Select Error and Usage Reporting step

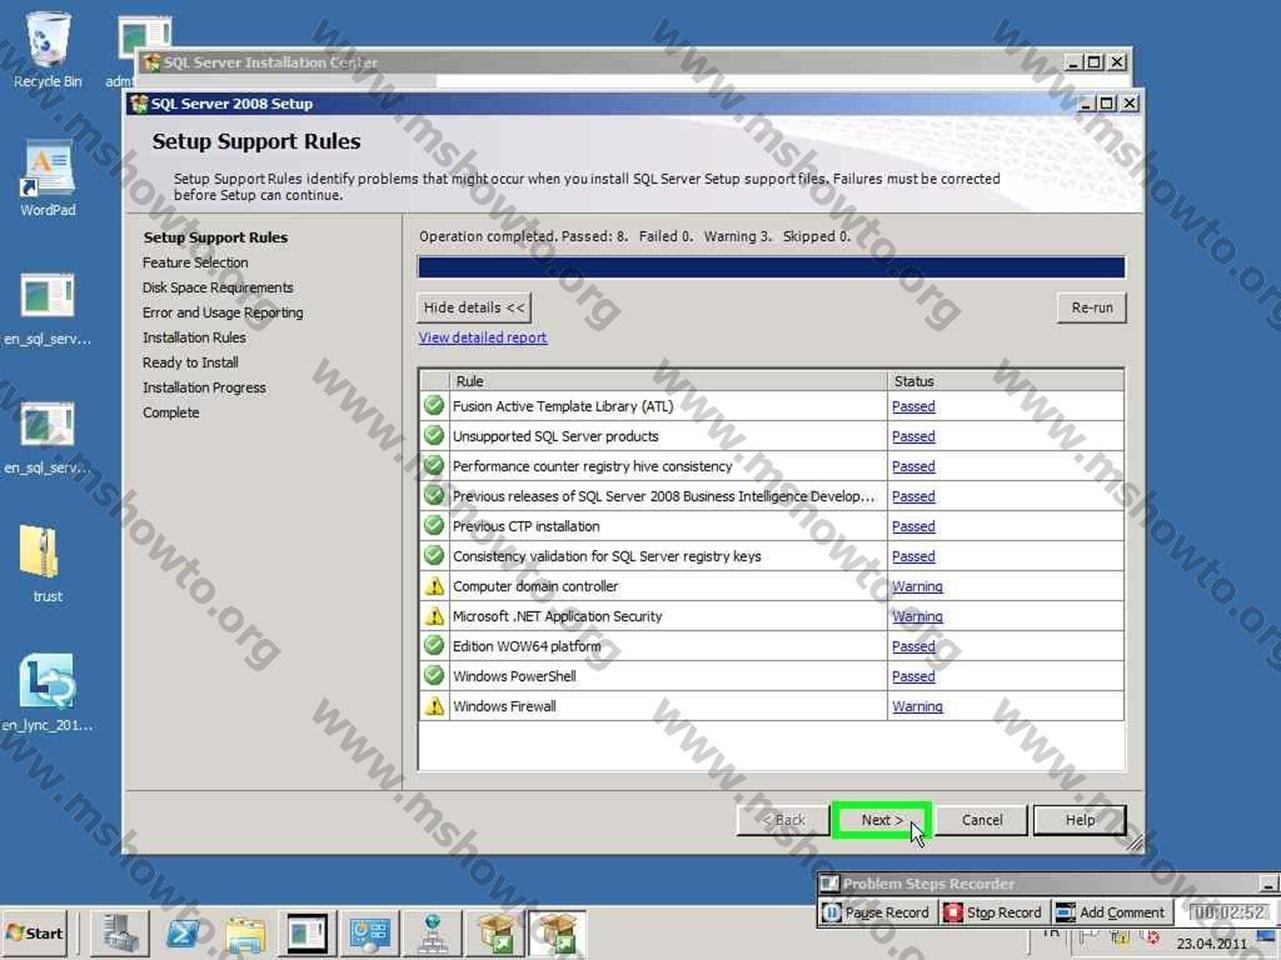222,313
